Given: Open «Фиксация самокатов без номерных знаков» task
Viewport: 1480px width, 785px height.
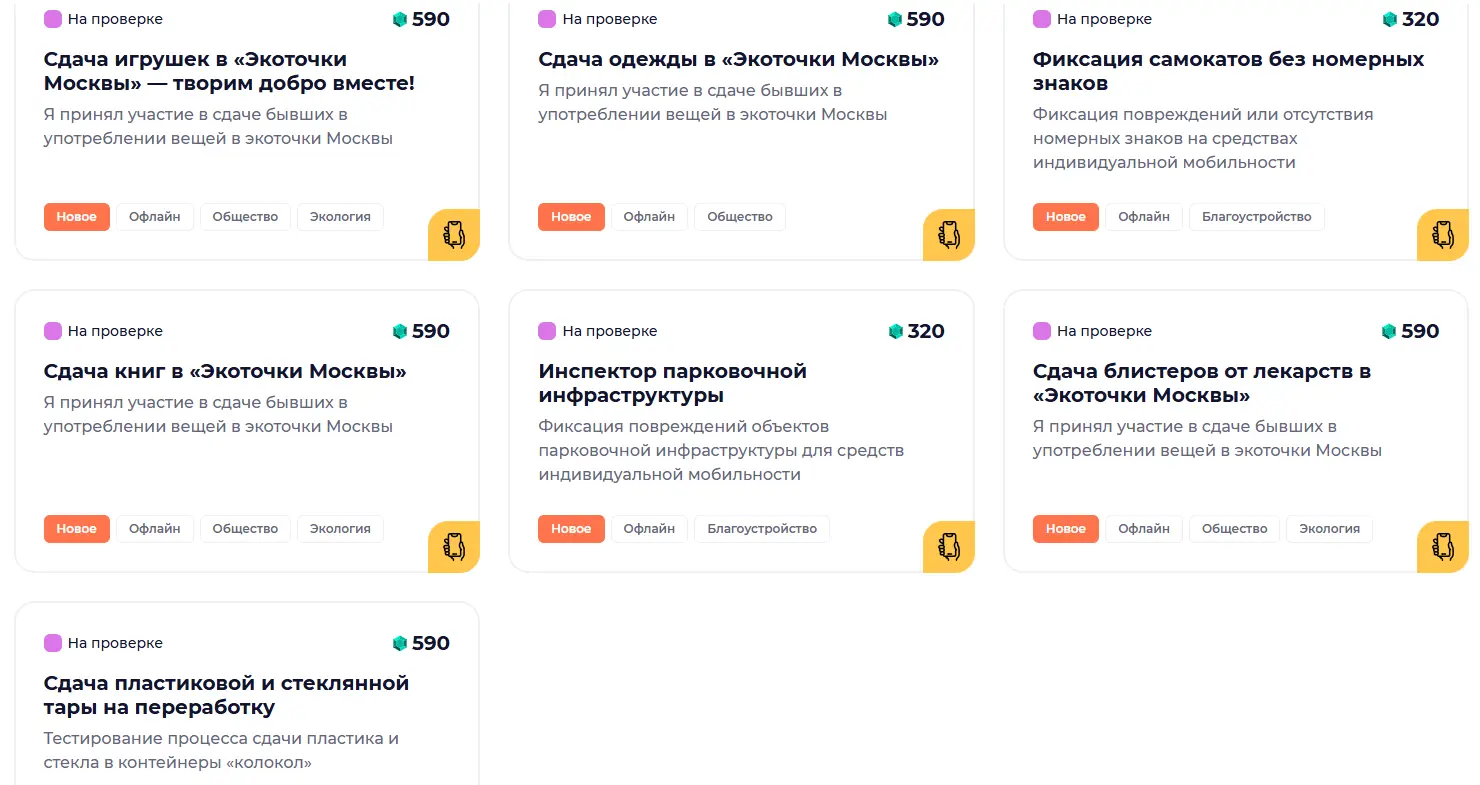Looking at the screenshot, I should click(1228, 71).
